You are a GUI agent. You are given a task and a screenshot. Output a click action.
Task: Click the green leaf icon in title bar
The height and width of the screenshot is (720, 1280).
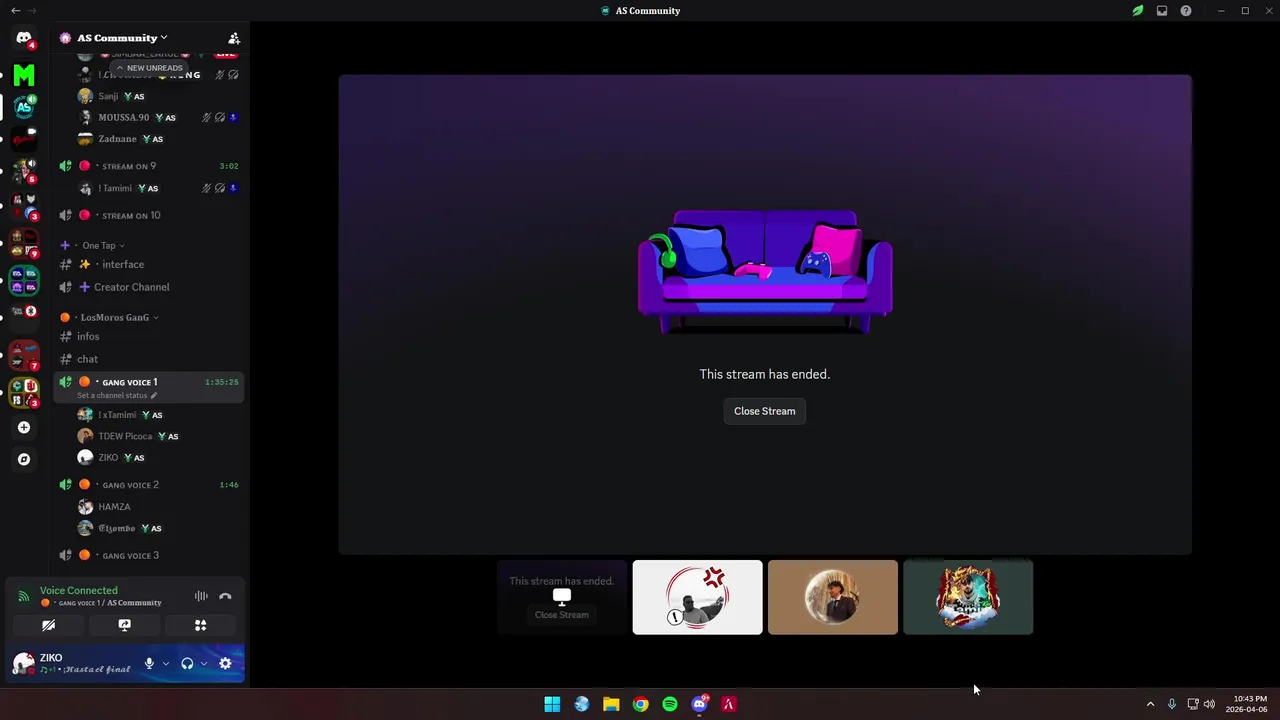(x=1138, y=11)
